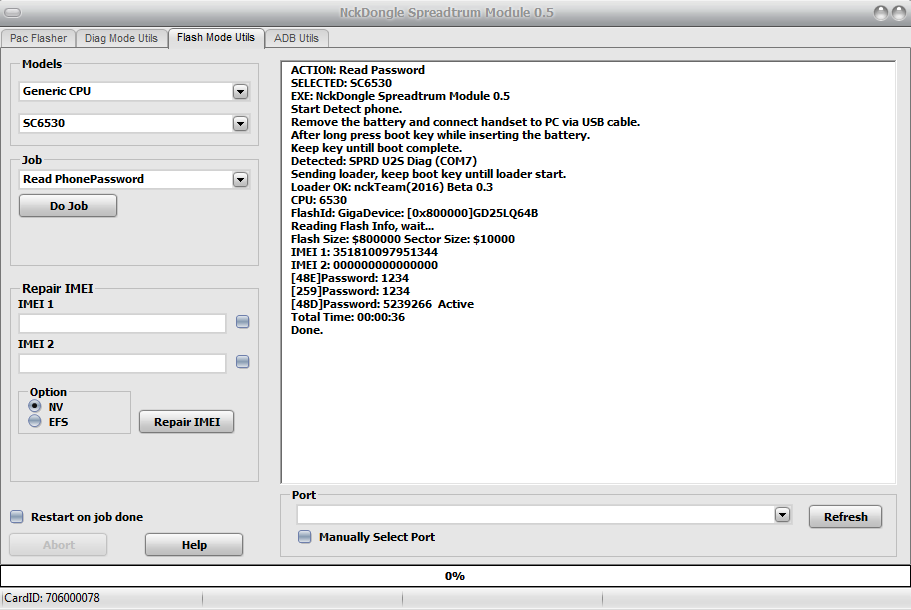
Task: Open the SC6530 CPU dropdown arrow
Action: 240,124
